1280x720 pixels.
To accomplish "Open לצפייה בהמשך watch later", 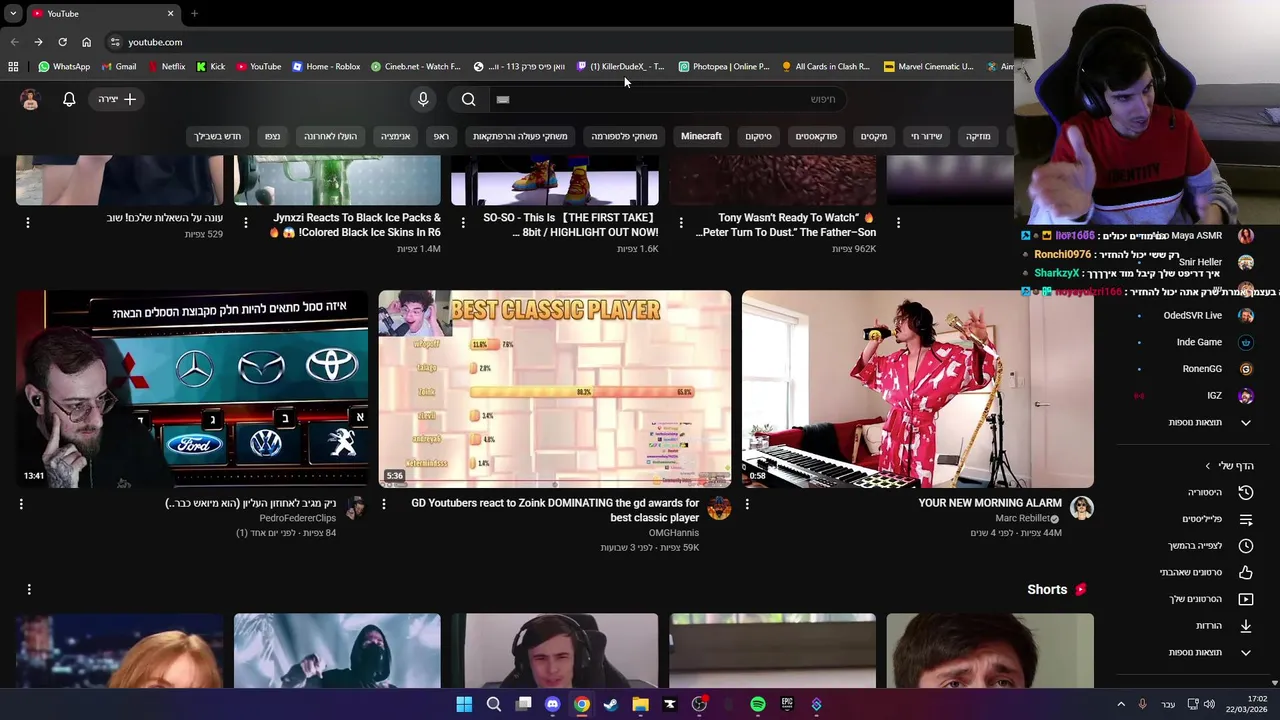I will tap(1210, 546).
